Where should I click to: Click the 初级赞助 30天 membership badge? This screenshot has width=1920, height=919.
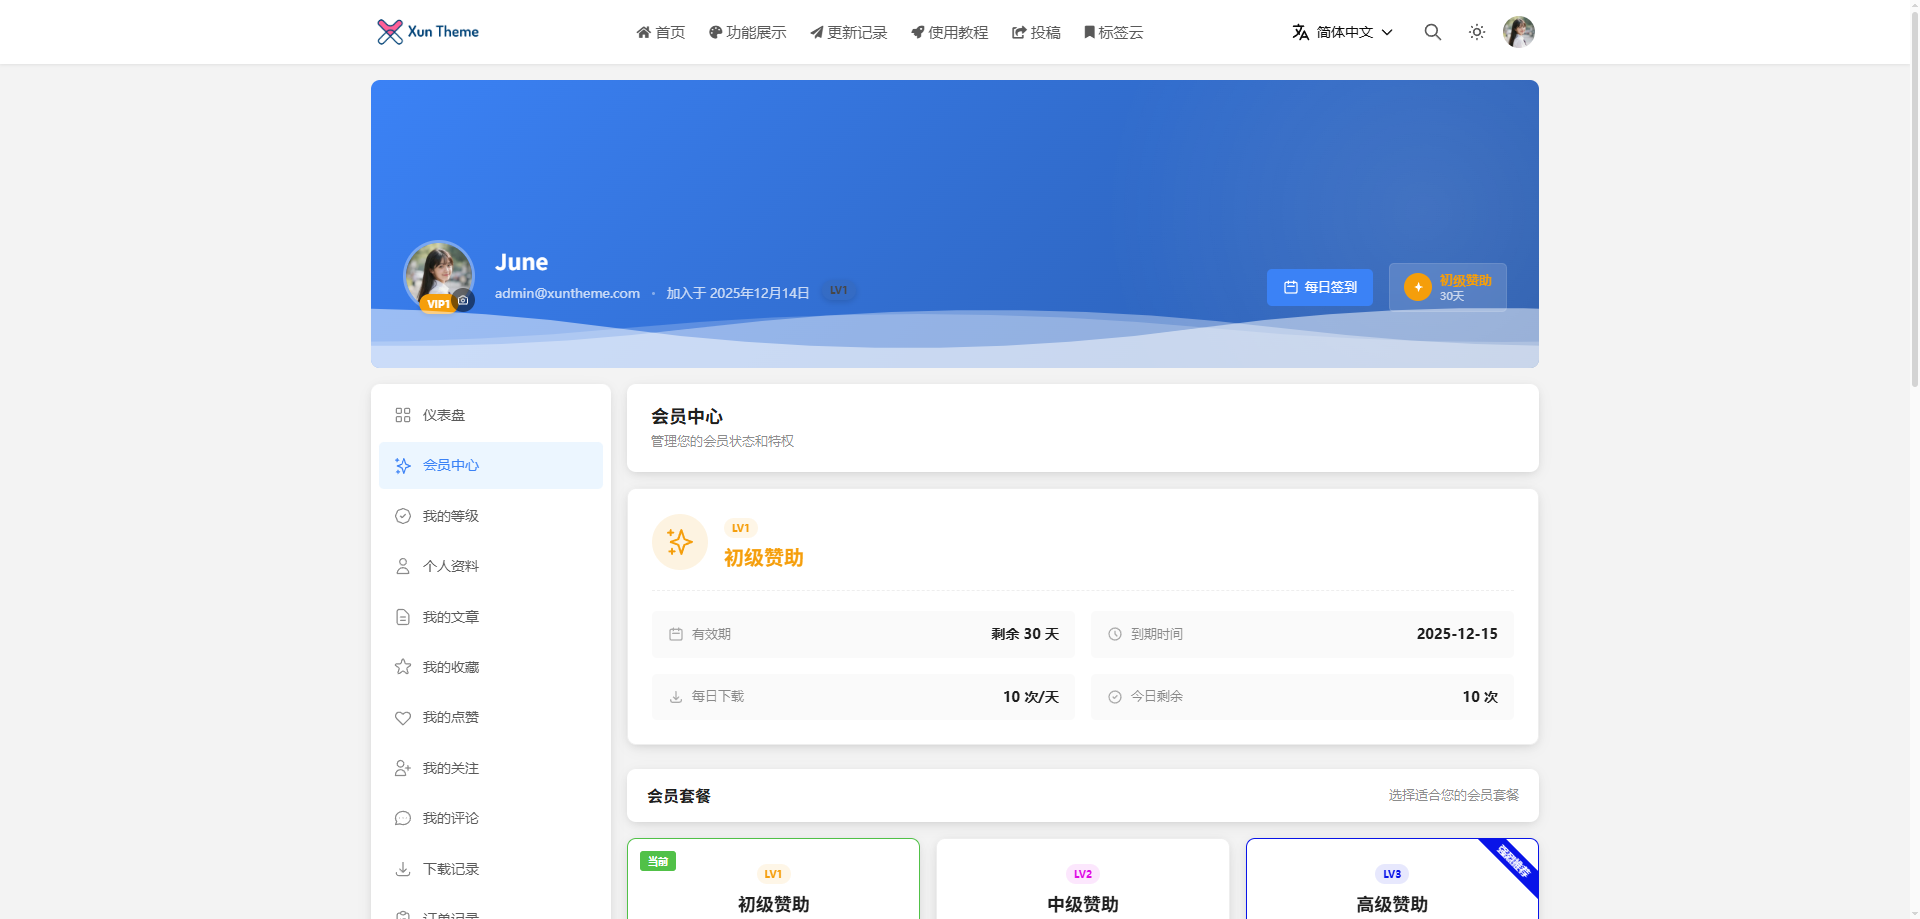1447,287
